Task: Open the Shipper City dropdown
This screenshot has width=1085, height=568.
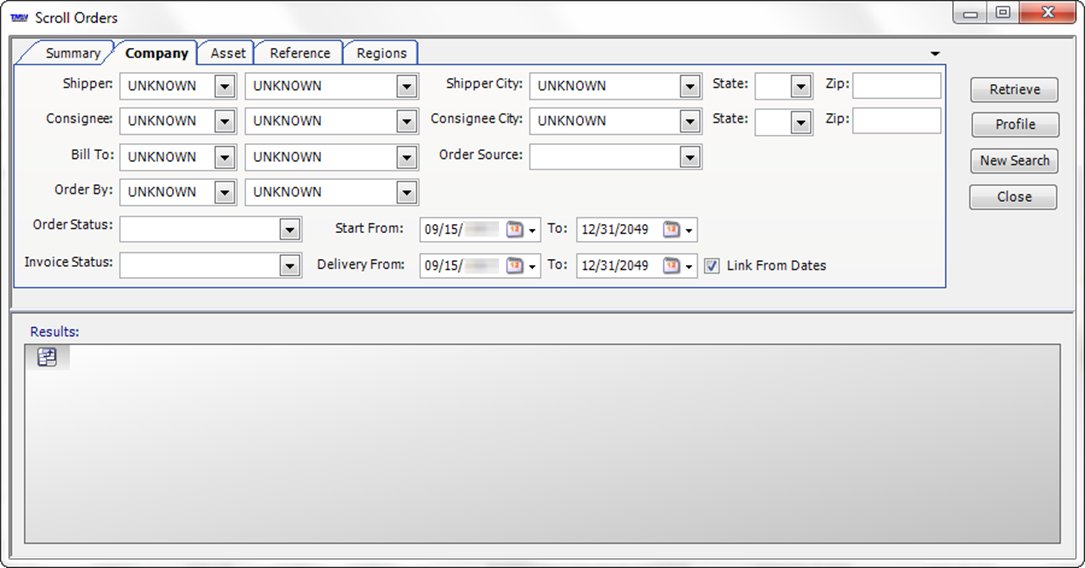Action: 690,86
